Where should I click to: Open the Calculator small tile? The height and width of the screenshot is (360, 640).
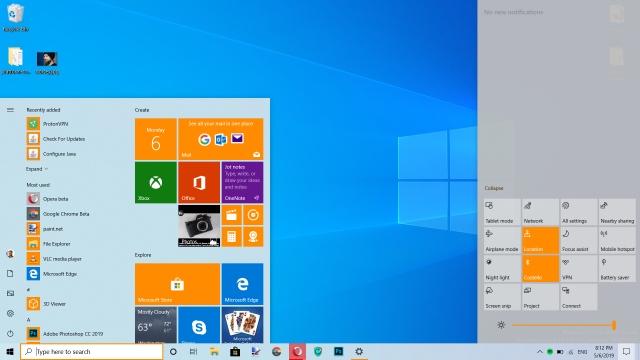pos(231,237)
